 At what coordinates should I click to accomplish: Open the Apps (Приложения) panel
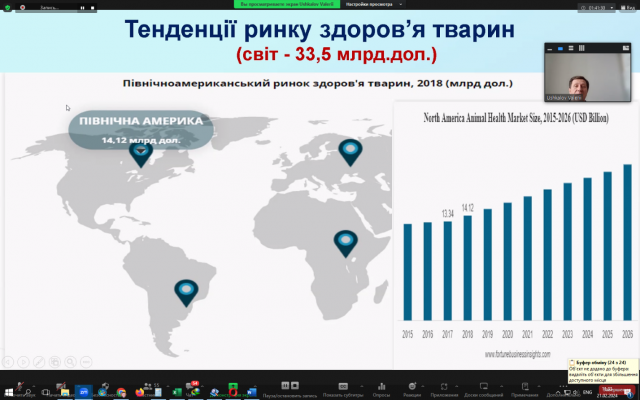click(445, 386)
